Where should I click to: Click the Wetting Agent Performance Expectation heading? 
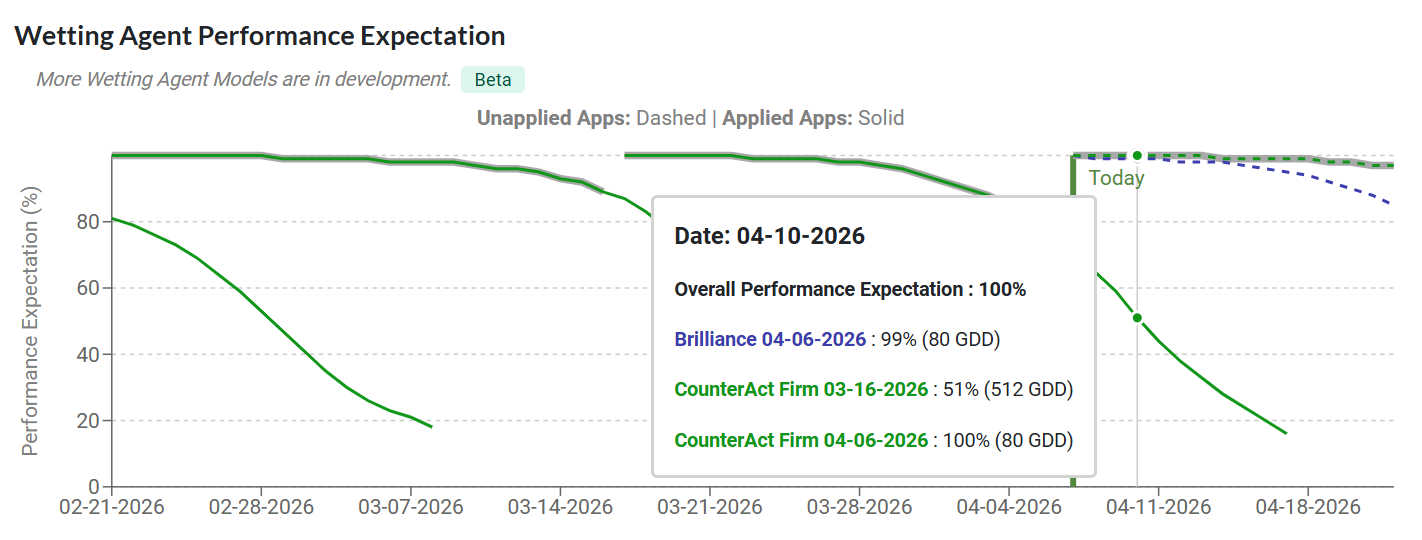[260, 36]
